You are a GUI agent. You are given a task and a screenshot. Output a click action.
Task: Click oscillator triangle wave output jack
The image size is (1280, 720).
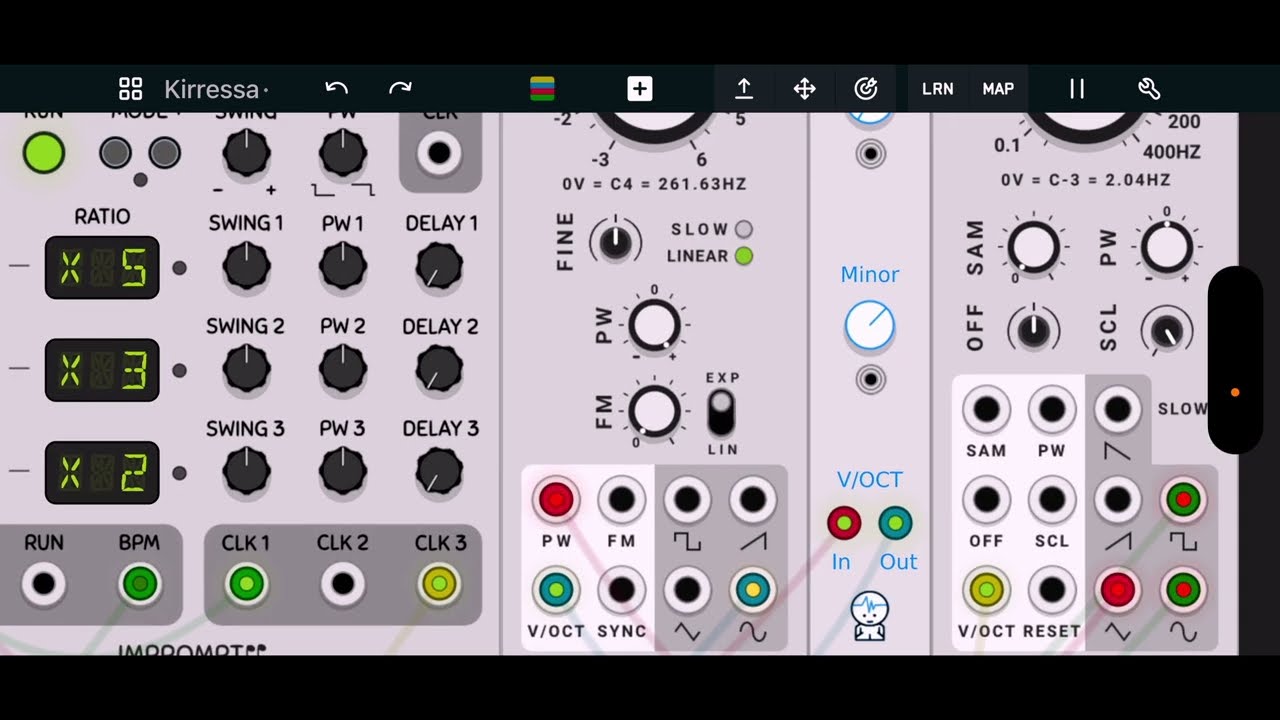pyautogui.click(x=687, y=590)
